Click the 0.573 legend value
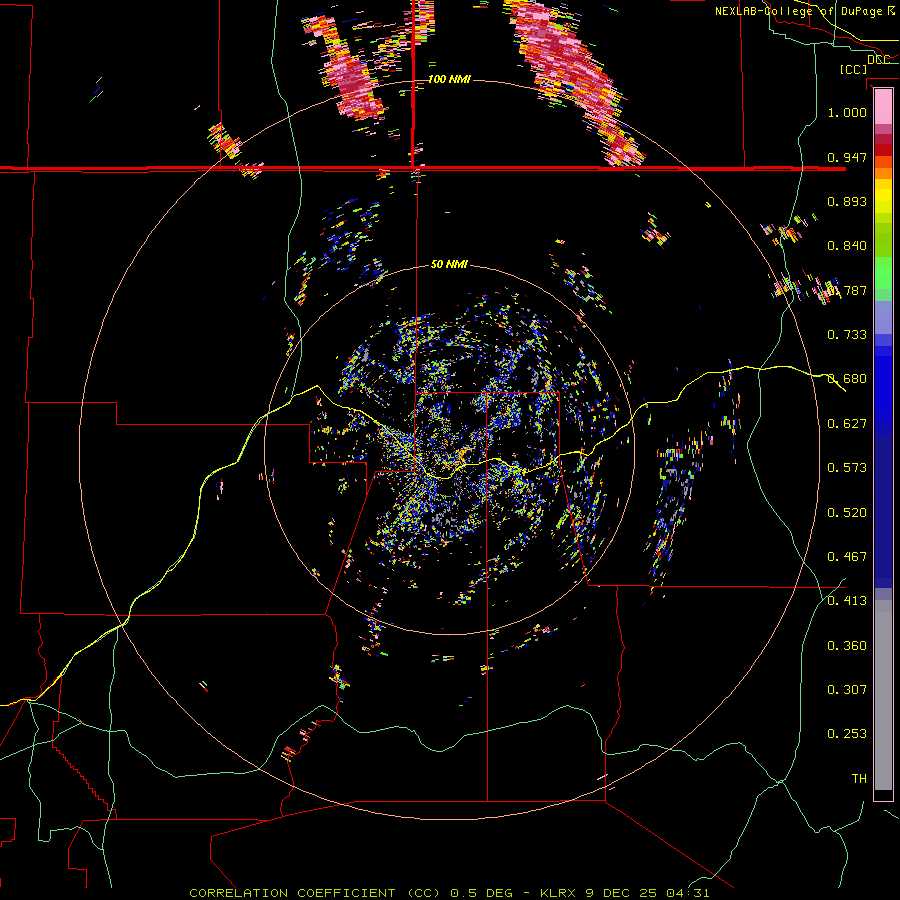 847,468
